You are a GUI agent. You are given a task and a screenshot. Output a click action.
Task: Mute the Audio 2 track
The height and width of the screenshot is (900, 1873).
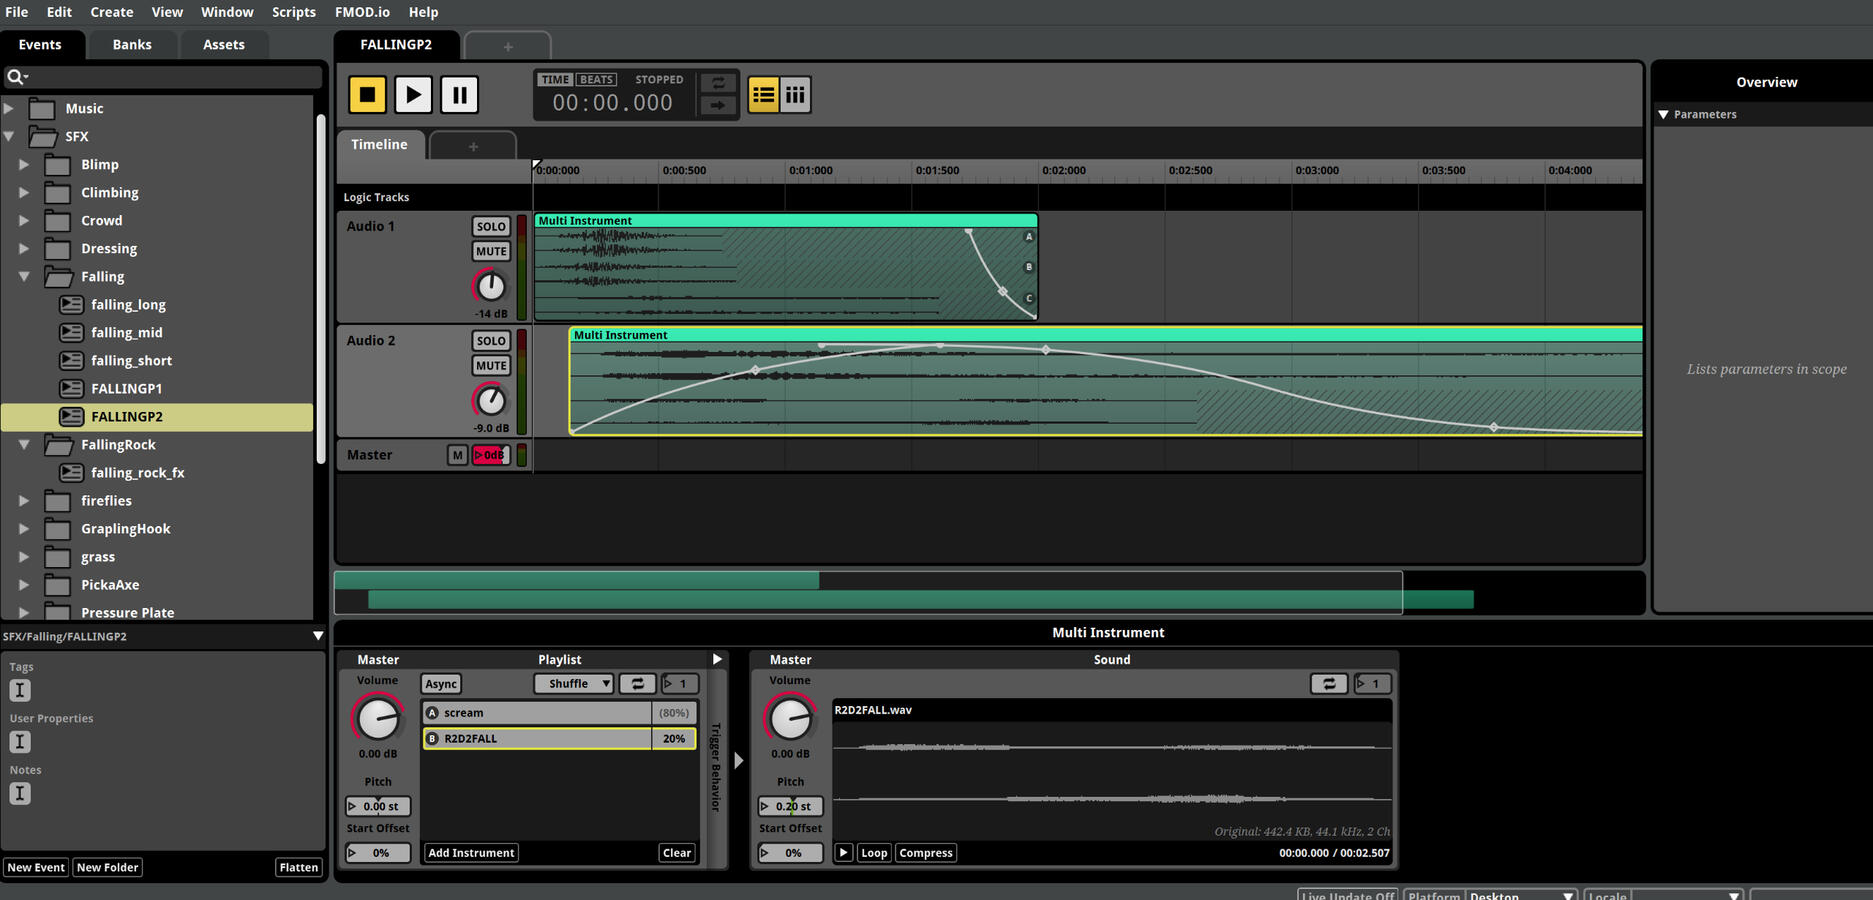491,365
